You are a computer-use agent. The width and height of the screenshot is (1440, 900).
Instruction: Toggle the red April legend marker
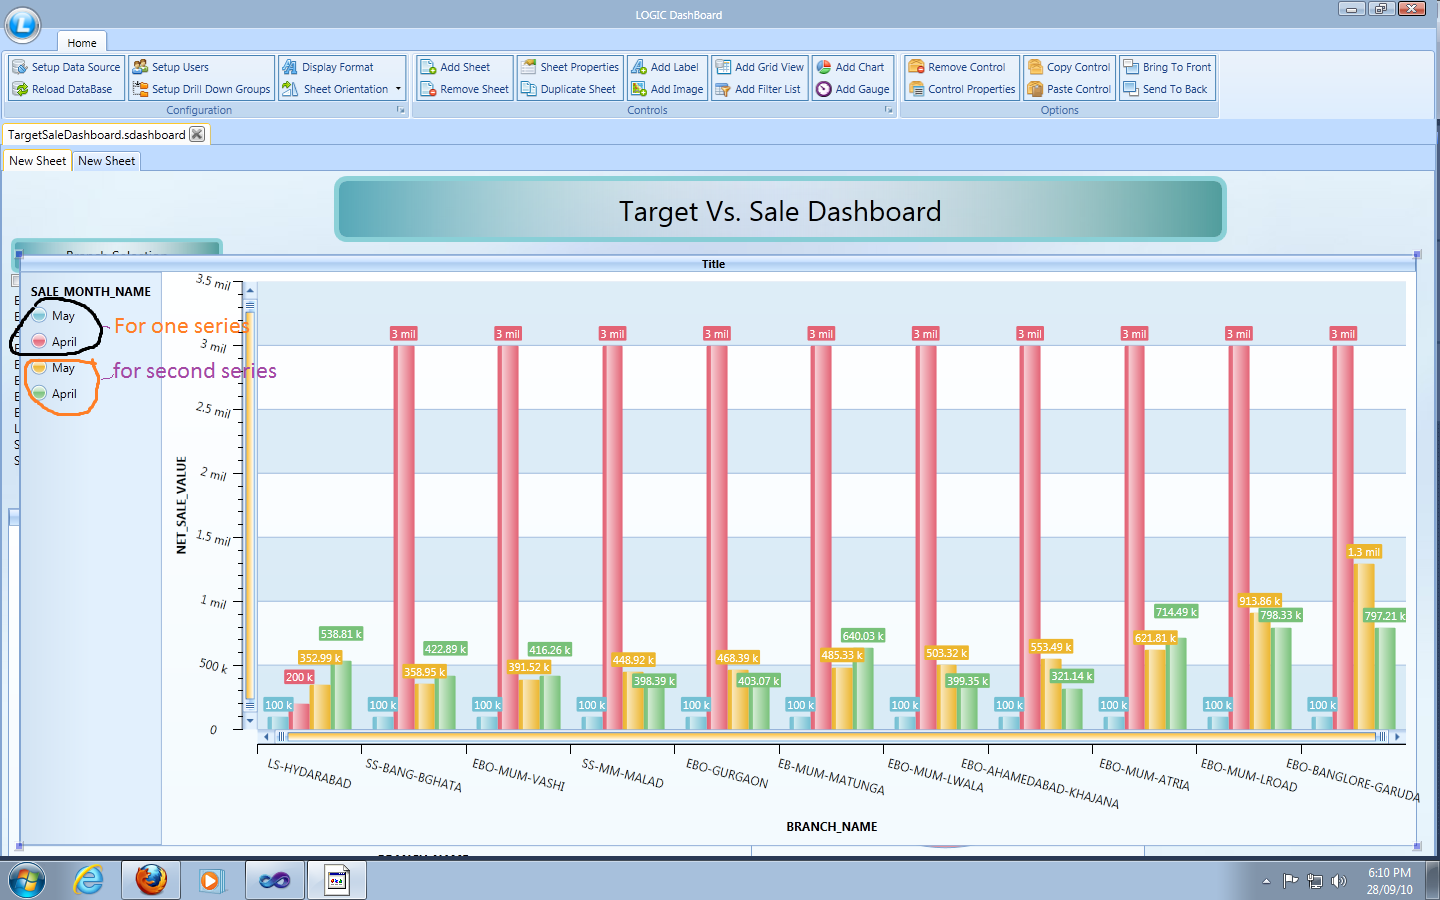click(x=39, y=341)
